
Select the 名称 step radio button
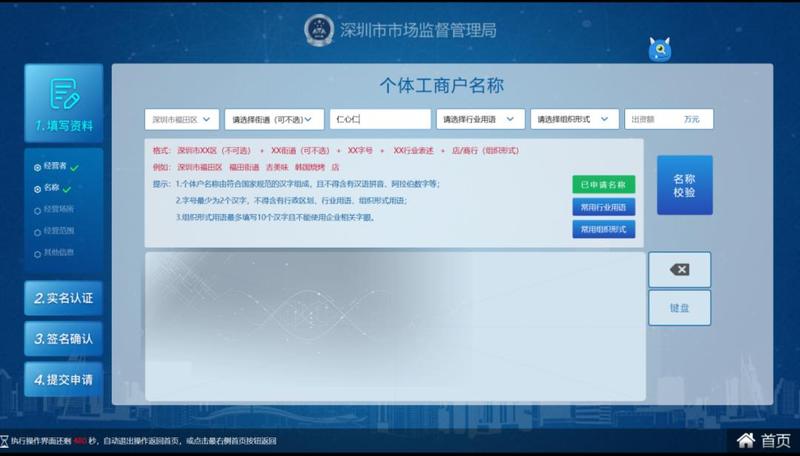[x=37, y=188]
